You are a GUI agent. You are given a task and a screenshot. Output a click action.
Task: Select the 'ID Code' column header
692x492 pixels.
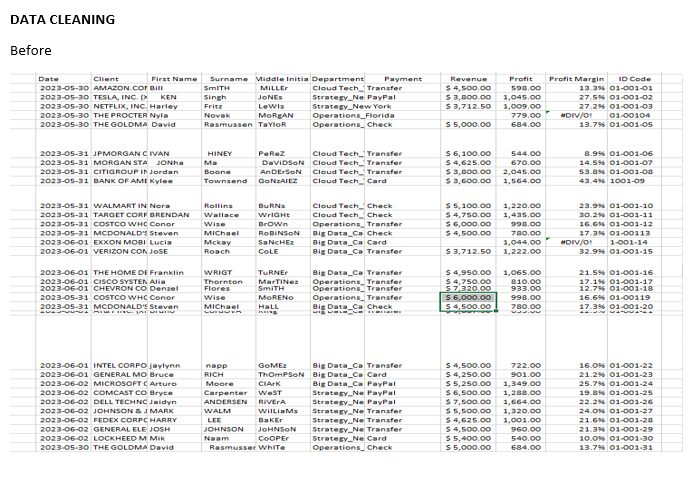click(x=634, y=79)
